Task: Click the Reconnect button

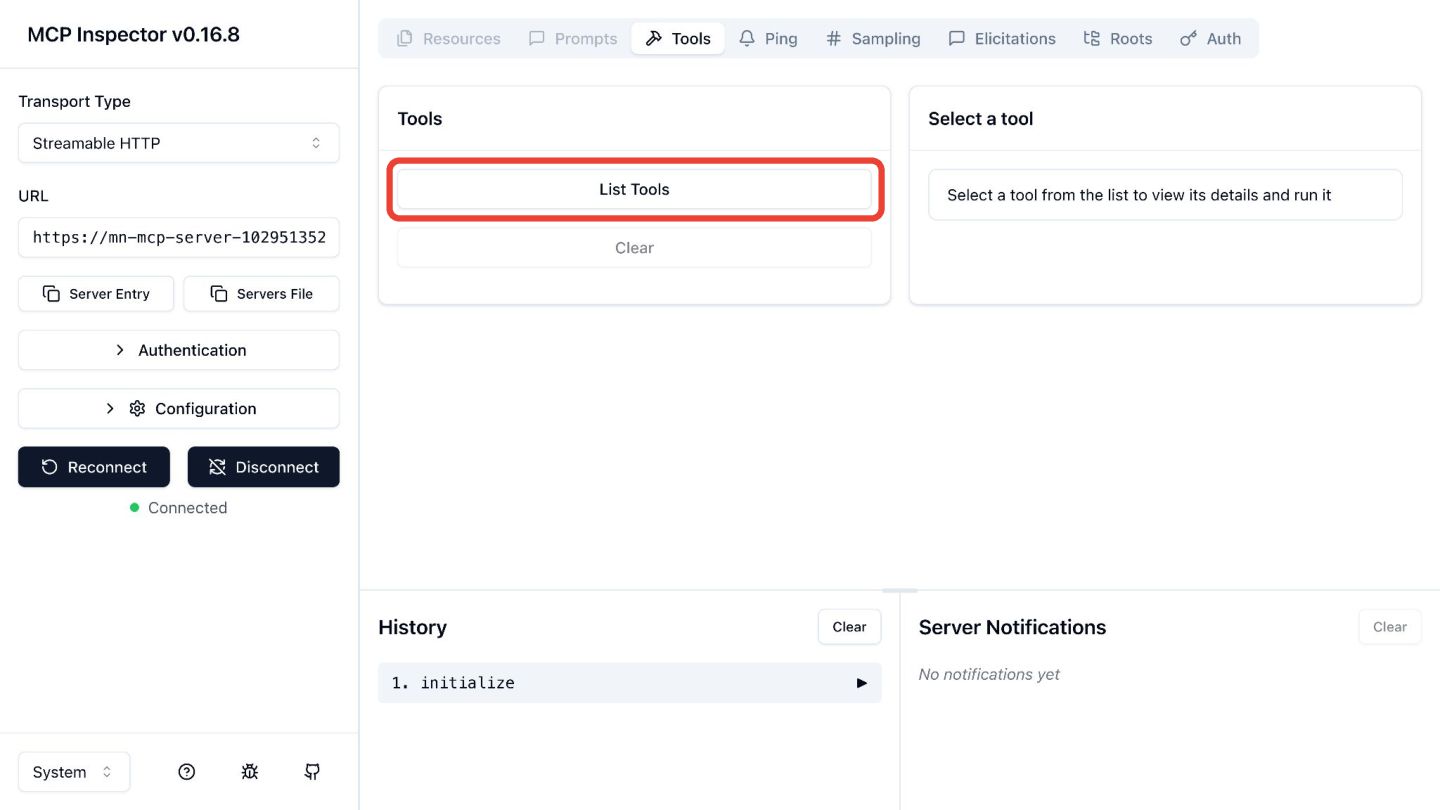Action: (94, 467)
